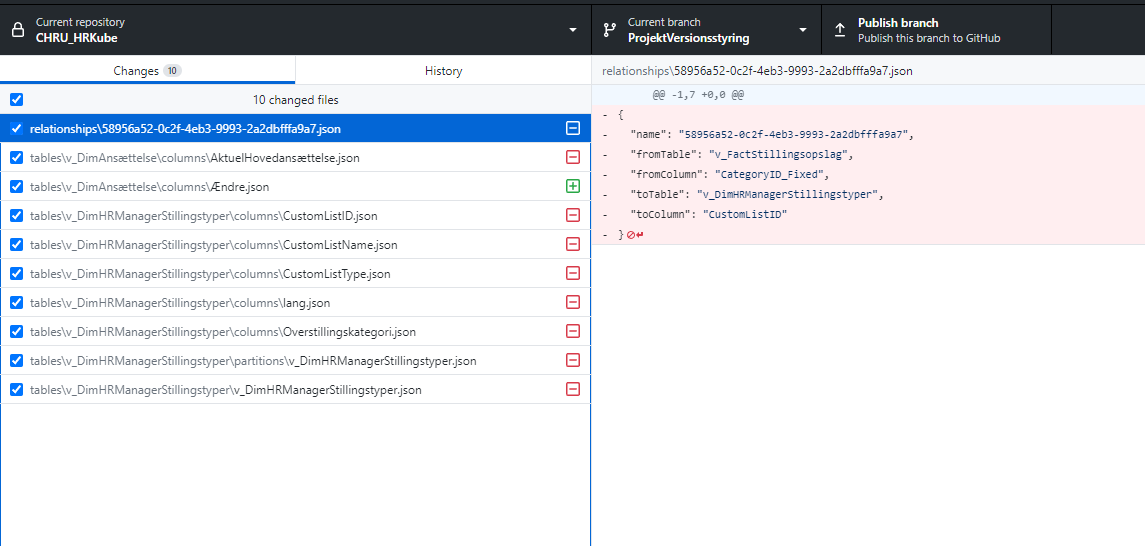This screenshot has height=546, width=1145.
Task: Click the deleted status icon on relationships json row
Action: [573, 128]
